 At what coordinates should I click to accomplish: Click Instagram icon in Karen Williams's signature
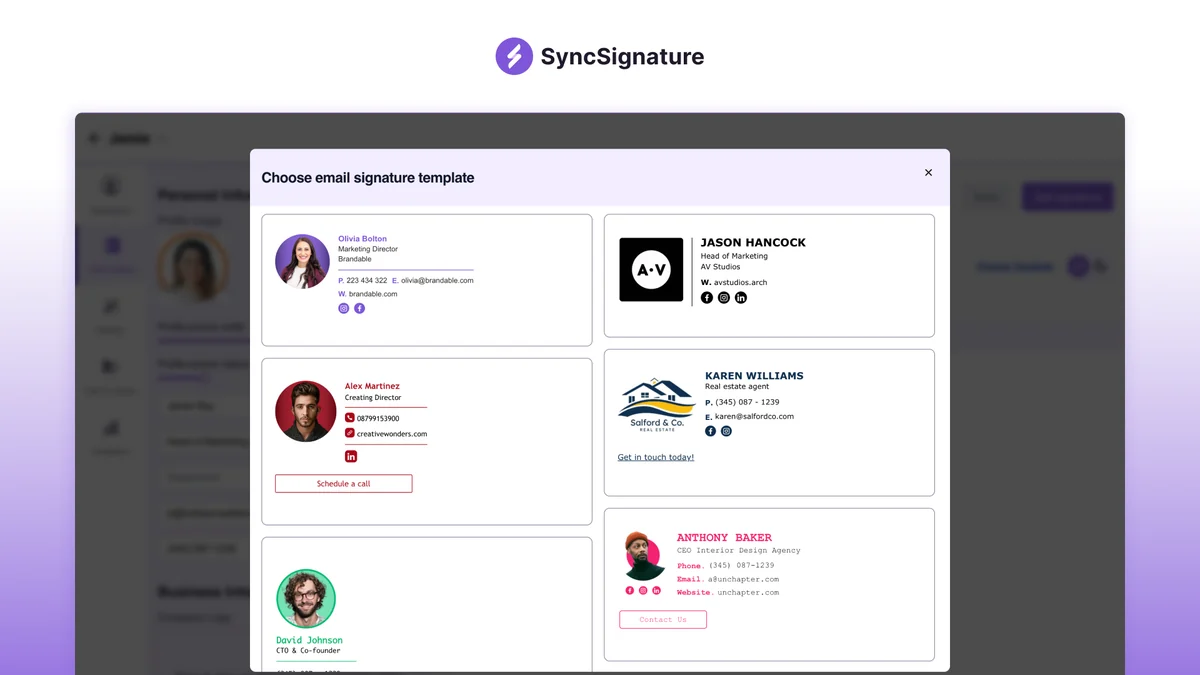(726, 431)
